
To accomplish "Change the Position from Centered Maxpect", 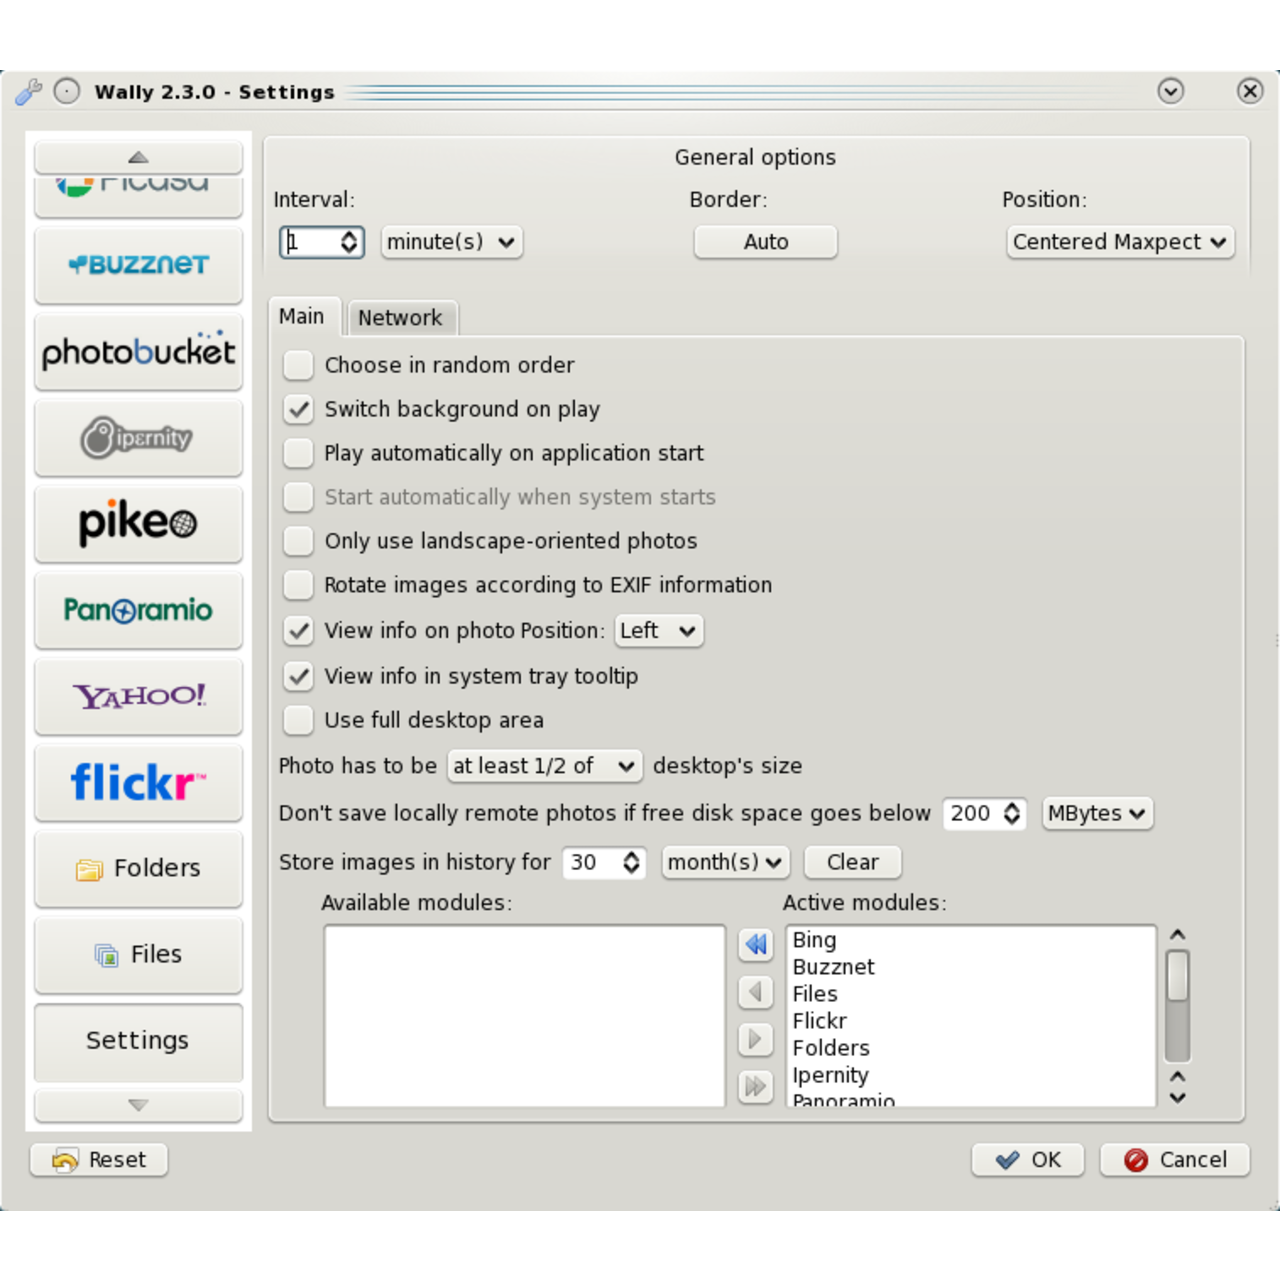I will coord(1119,242).
